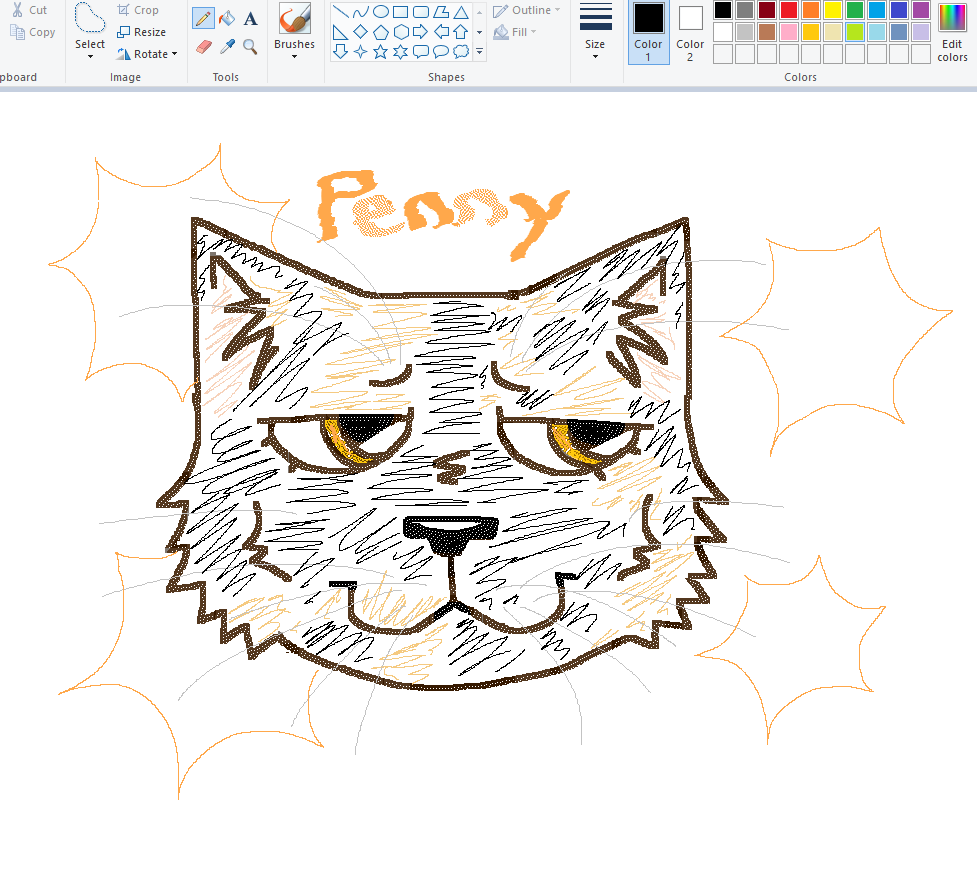This screenshot has width=977, height=873.
Task: Choose the Pentagon shape
Action: coord(381,32)
